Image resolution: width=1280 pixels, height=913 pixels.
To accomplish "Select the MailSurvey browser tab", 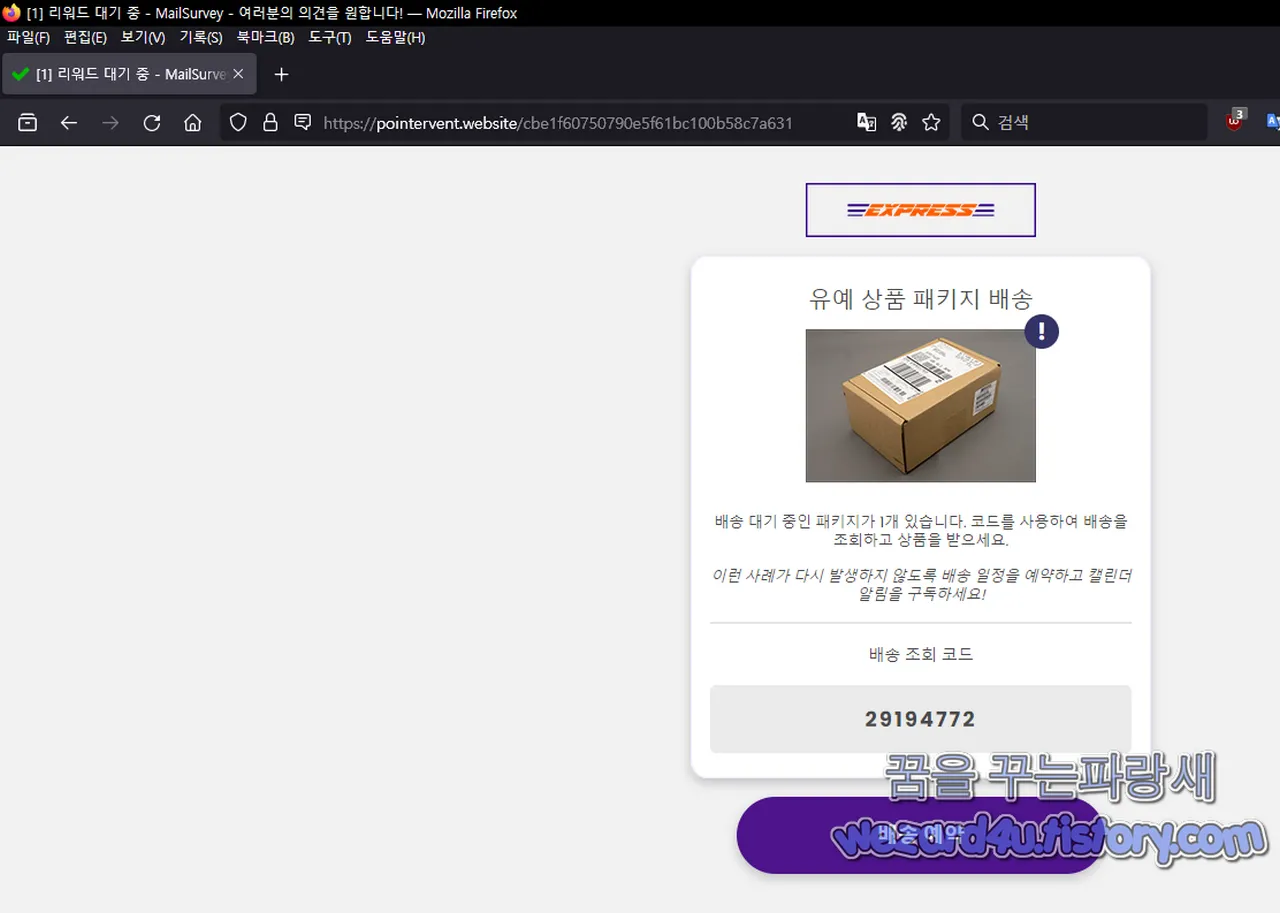I will (x=130, y=74).
